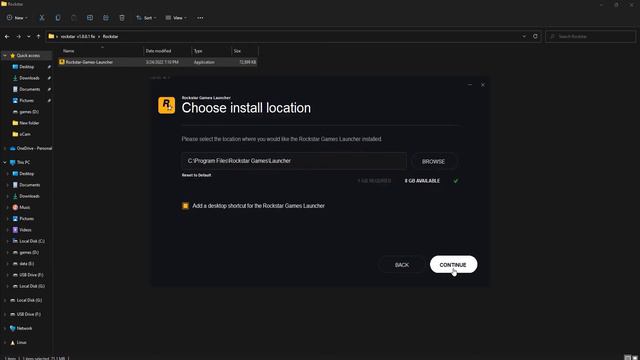
Task: Open View dropdown in Explorer toolbar
Action: (176, 18)
